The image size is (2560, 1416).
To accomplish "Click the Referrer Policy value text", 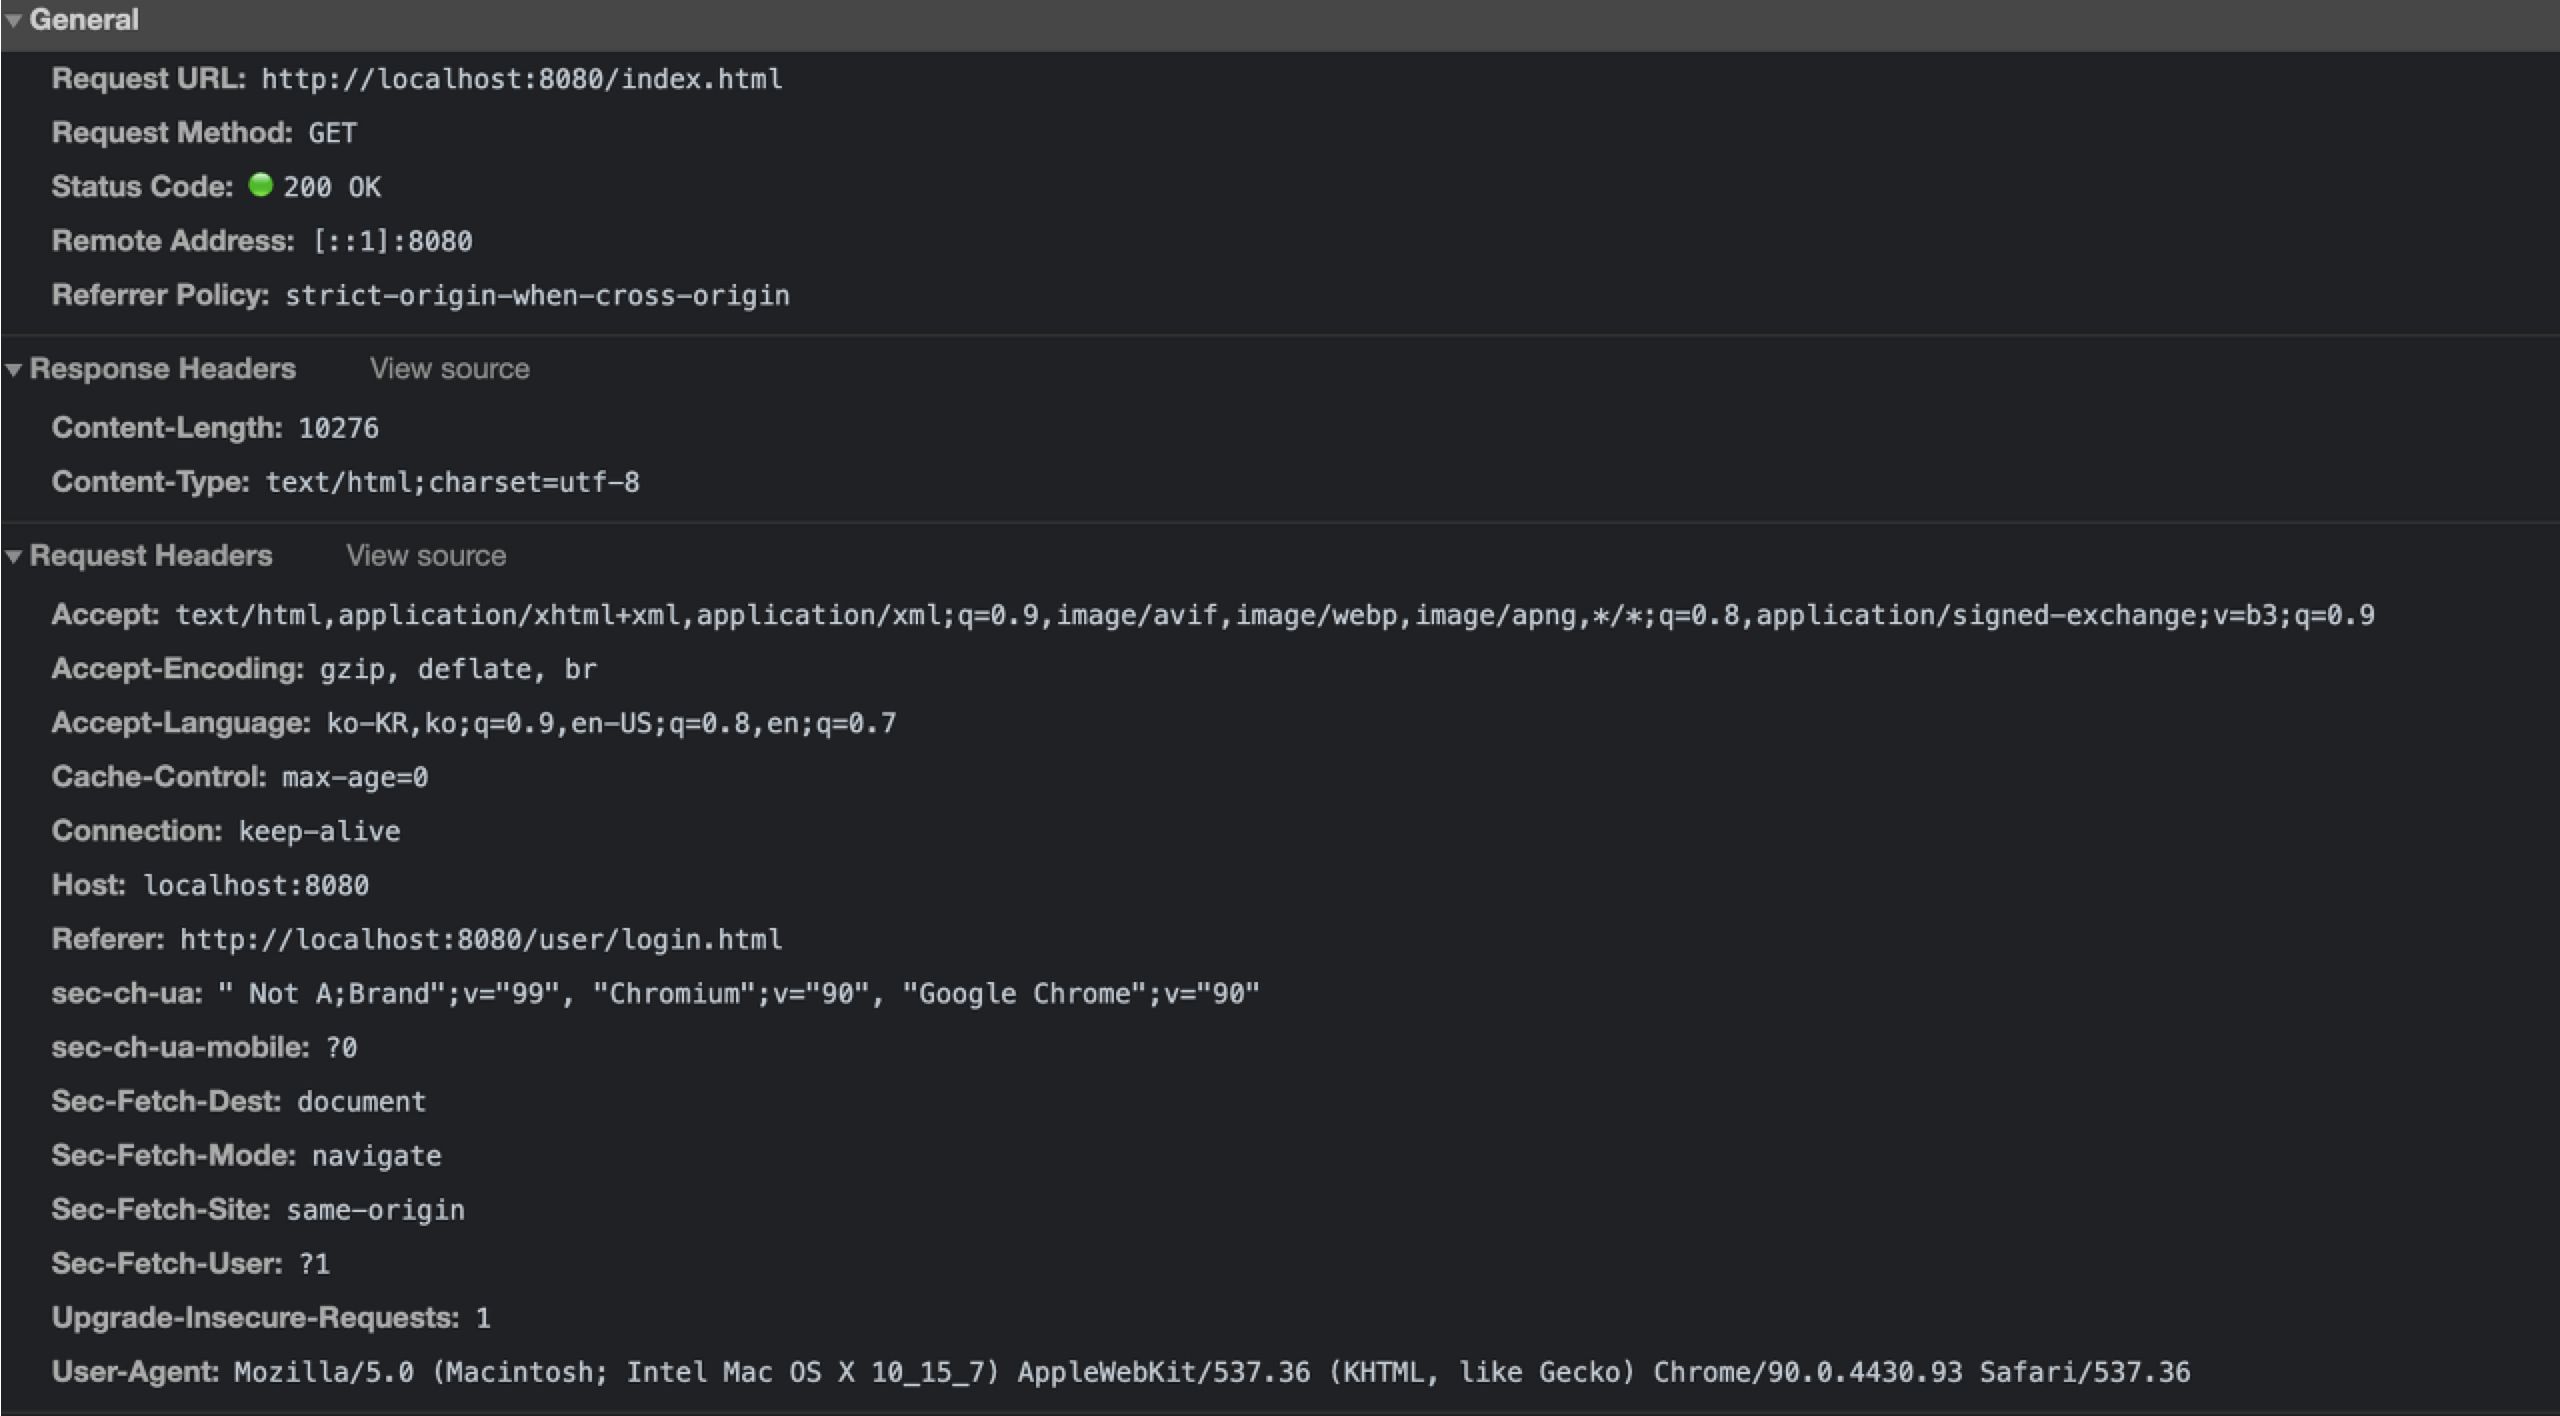I will (537, 296).
